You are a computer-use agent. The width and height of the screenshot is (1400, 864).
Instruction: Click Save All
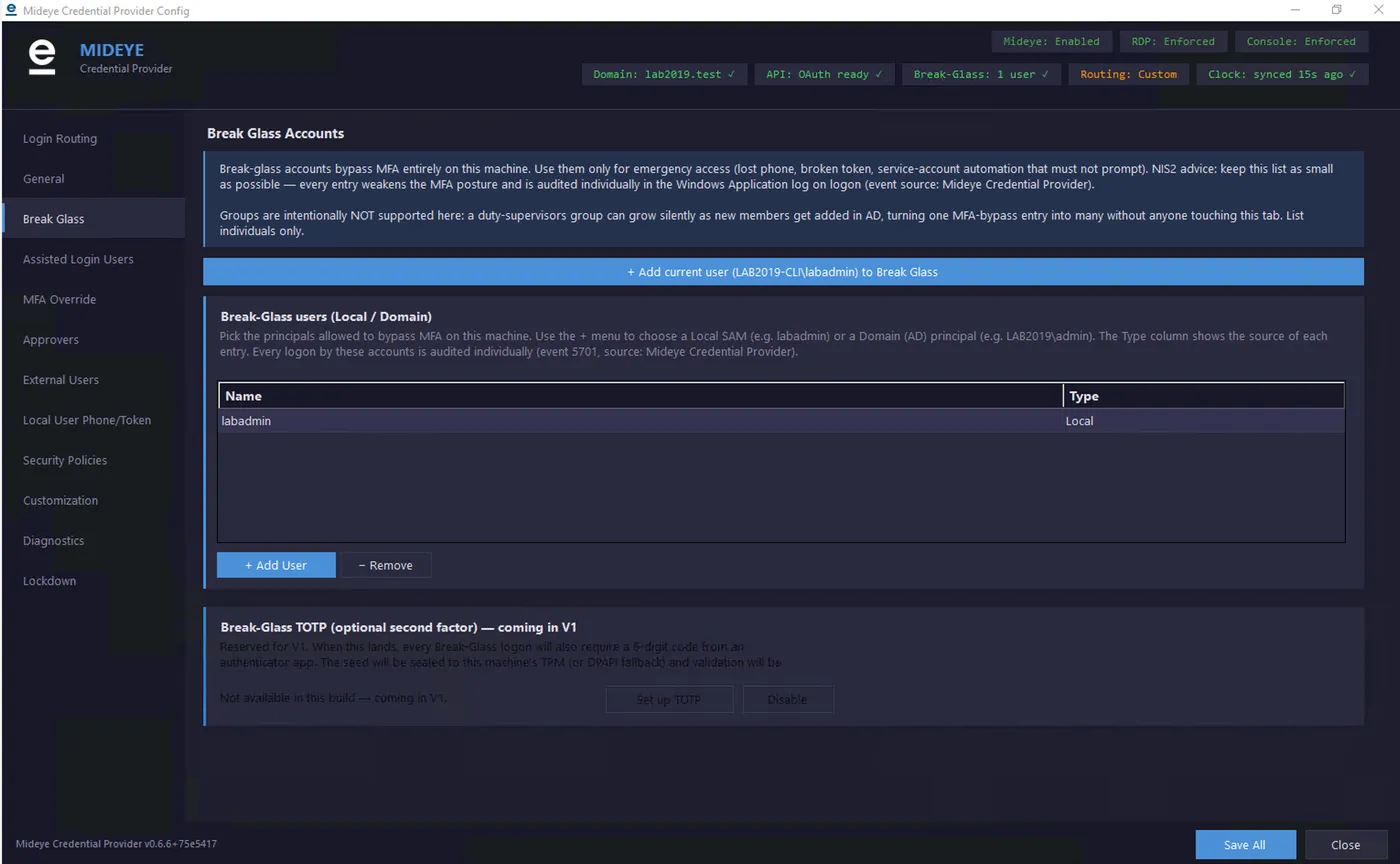pos(1245,845)
